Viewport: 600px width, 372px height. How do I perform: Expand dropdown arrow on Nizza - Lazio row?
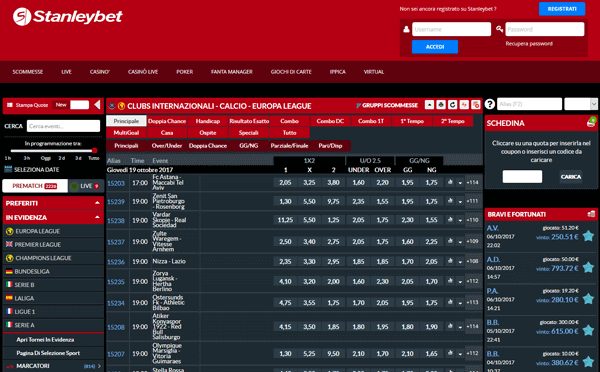point(460,262)
